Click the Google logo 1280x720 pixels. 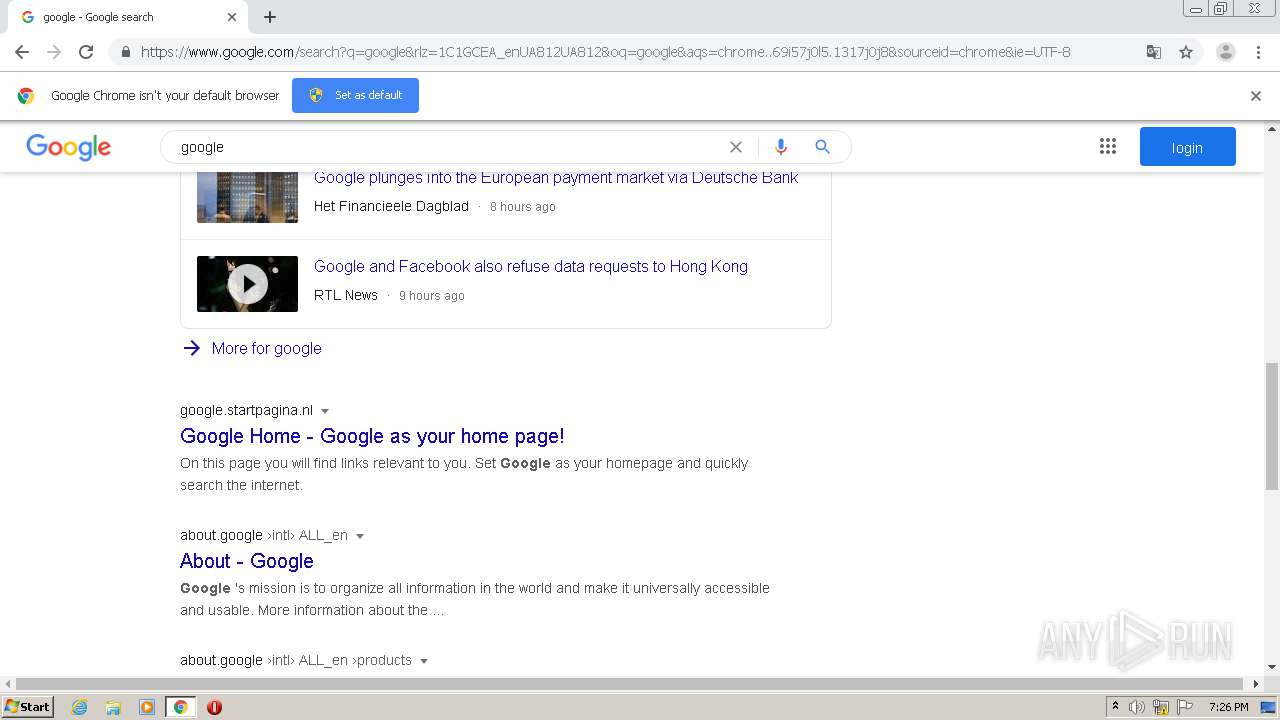pos(68,147)
